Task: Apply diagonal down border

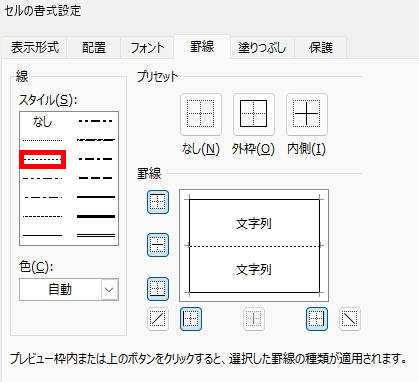Action: point(350,319)
